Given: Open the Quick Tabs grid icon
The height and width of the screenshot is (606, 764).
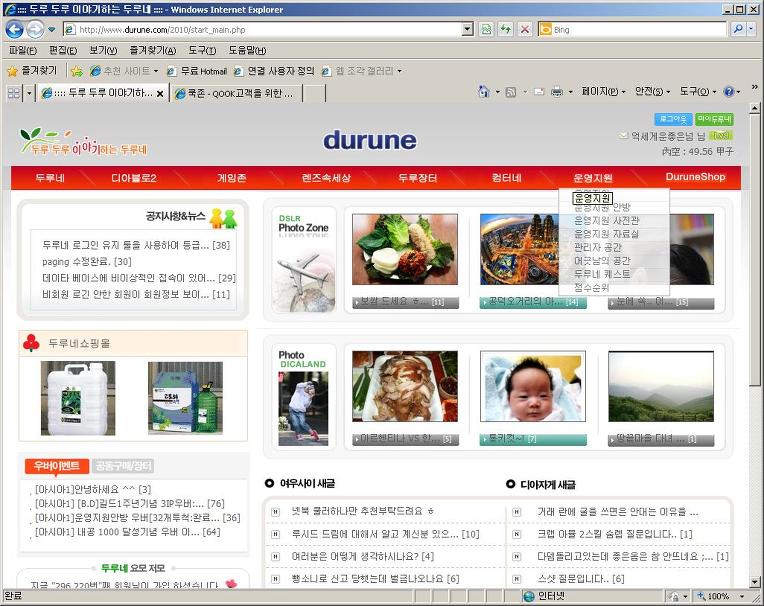Looking at the screenshot, I should pyautogui.click(x=14, y=93).
